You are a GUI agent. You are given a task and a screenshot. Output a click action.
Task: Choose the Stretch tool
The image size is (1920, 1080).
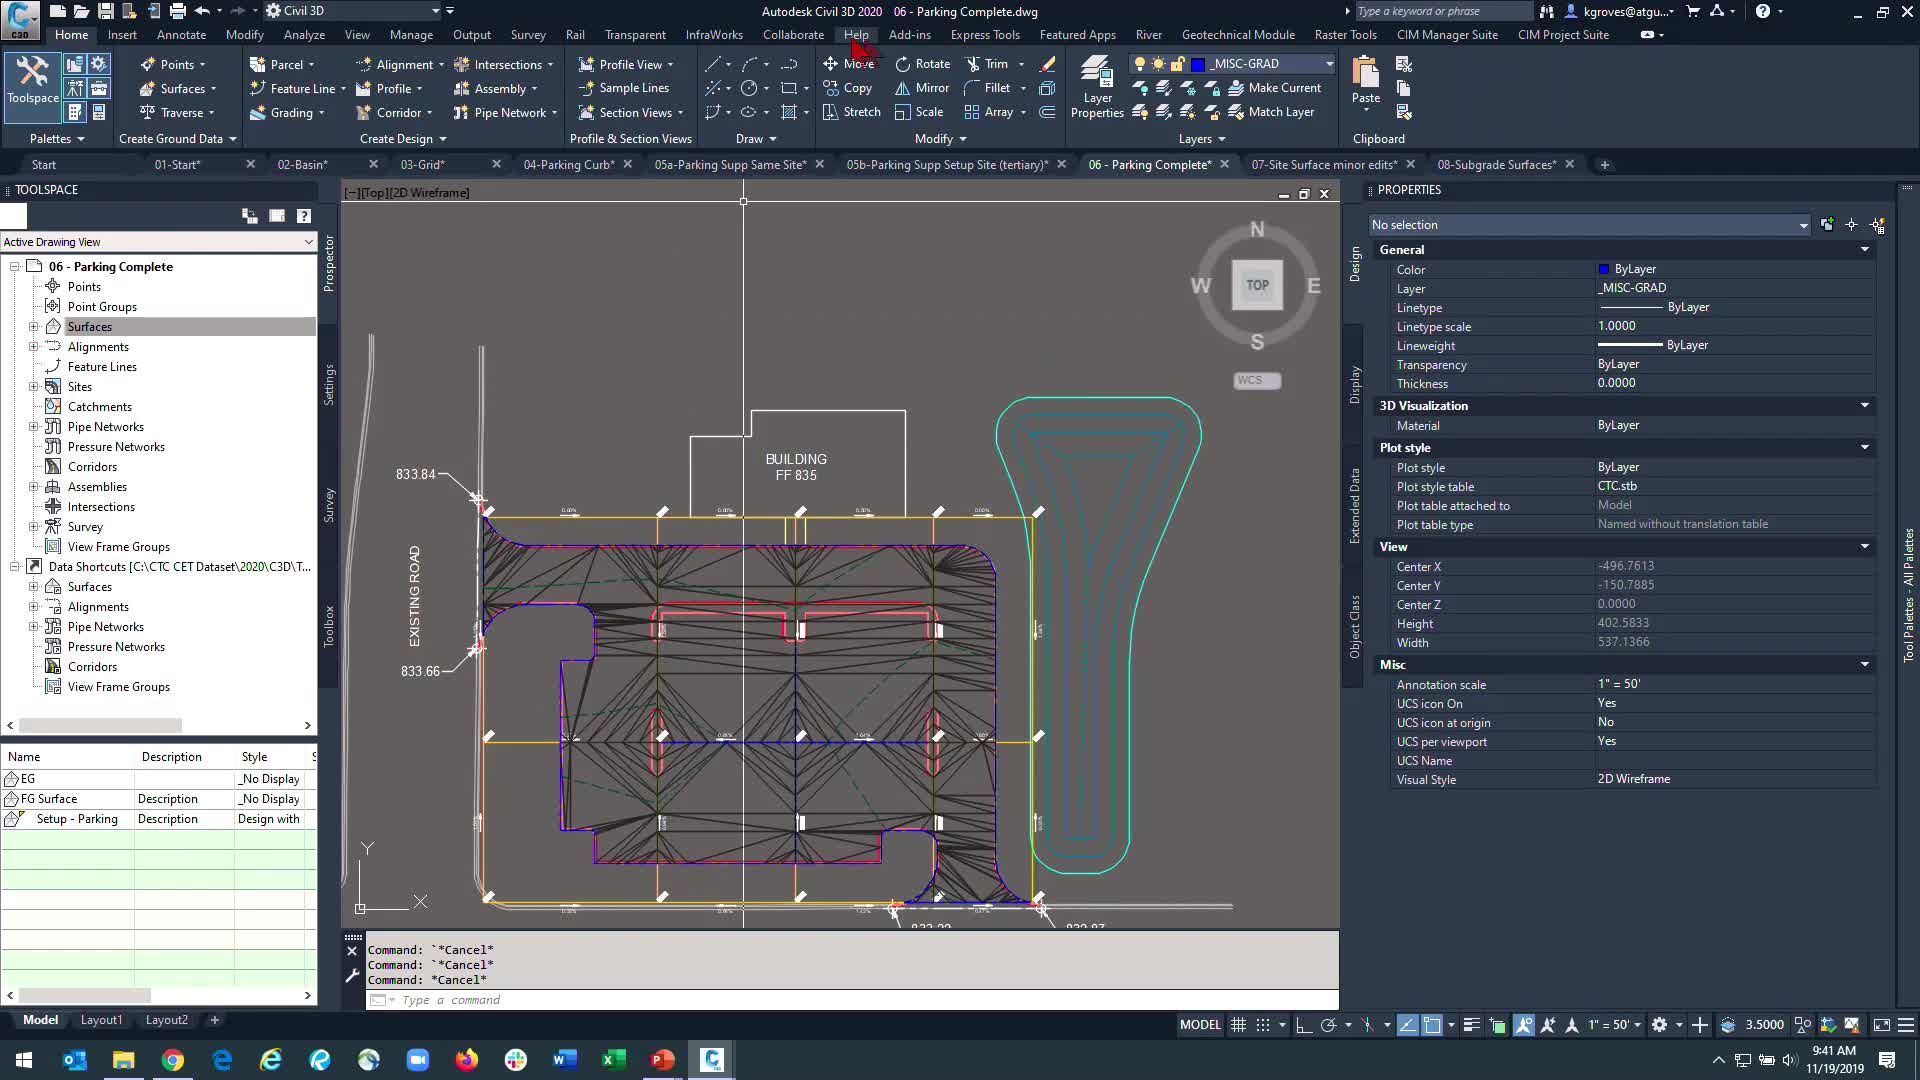point(851,112)
